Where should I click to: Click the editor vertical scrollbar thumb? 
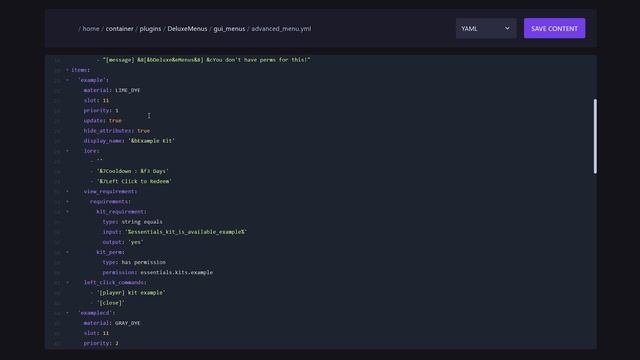pos(595,136)
